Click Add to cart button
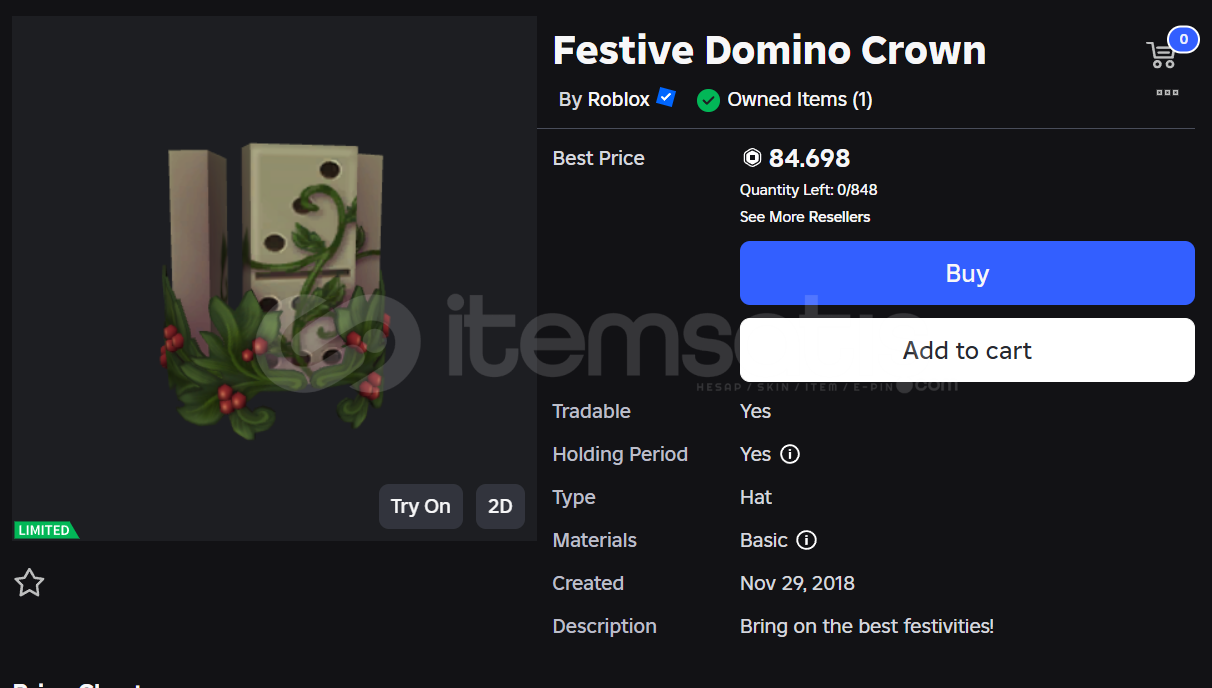The image size is (1212, 688). (x=967, y=350)
